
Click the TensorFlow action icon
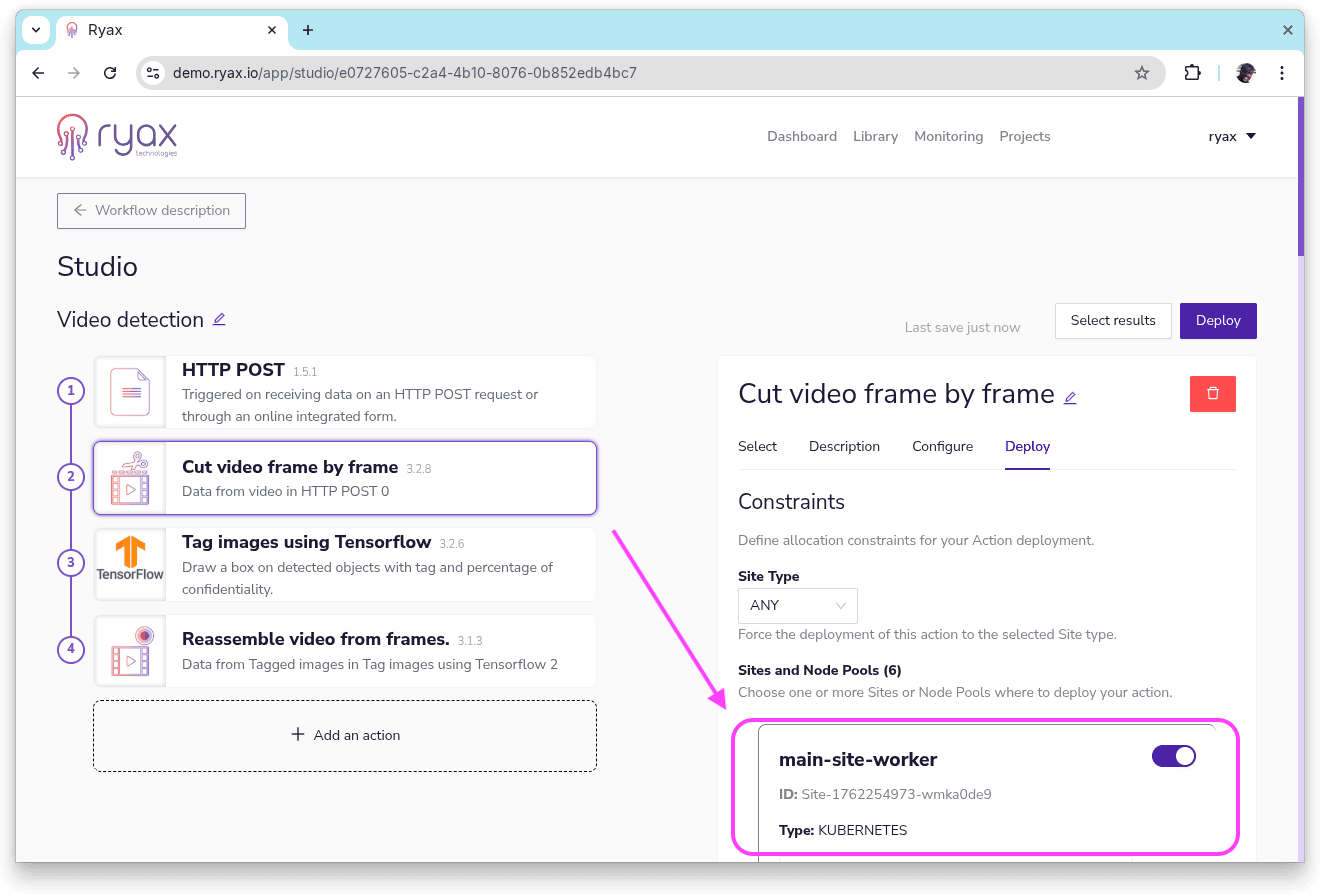(130, 564)
